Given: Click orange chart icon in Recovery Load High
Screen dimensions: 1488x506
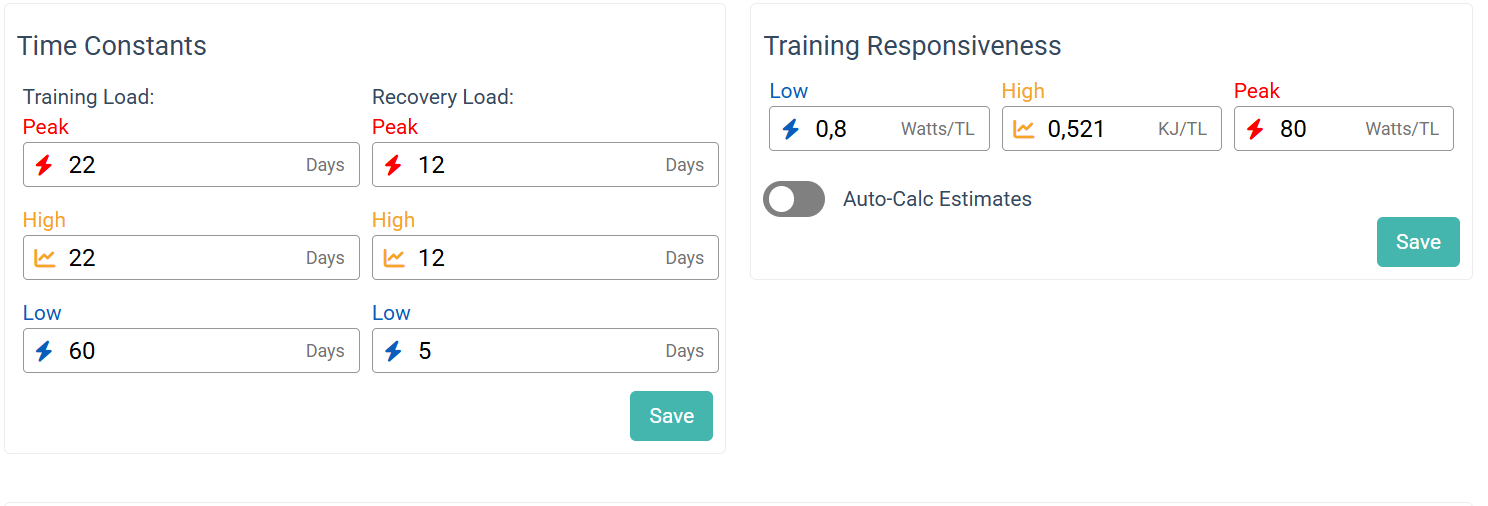Looking at the screenshot, I should tap(394, 258).
